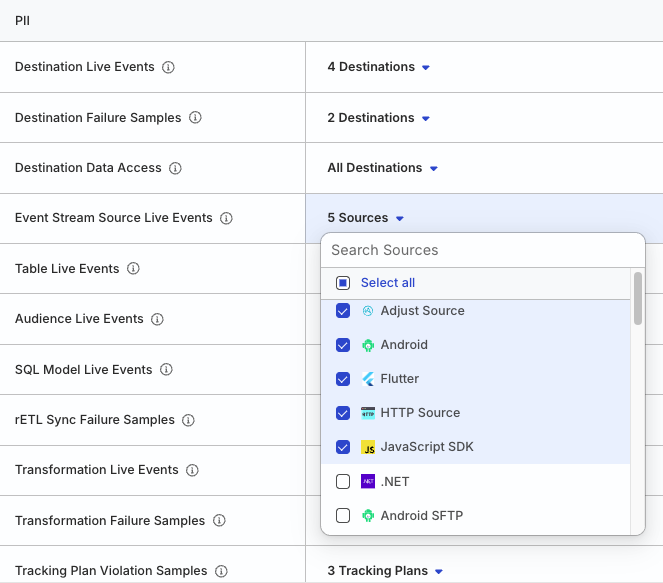Click info icon beside Destination Data Access
Image resolution: width=663 pixels, height=583 pixels.
pos(175,168)
